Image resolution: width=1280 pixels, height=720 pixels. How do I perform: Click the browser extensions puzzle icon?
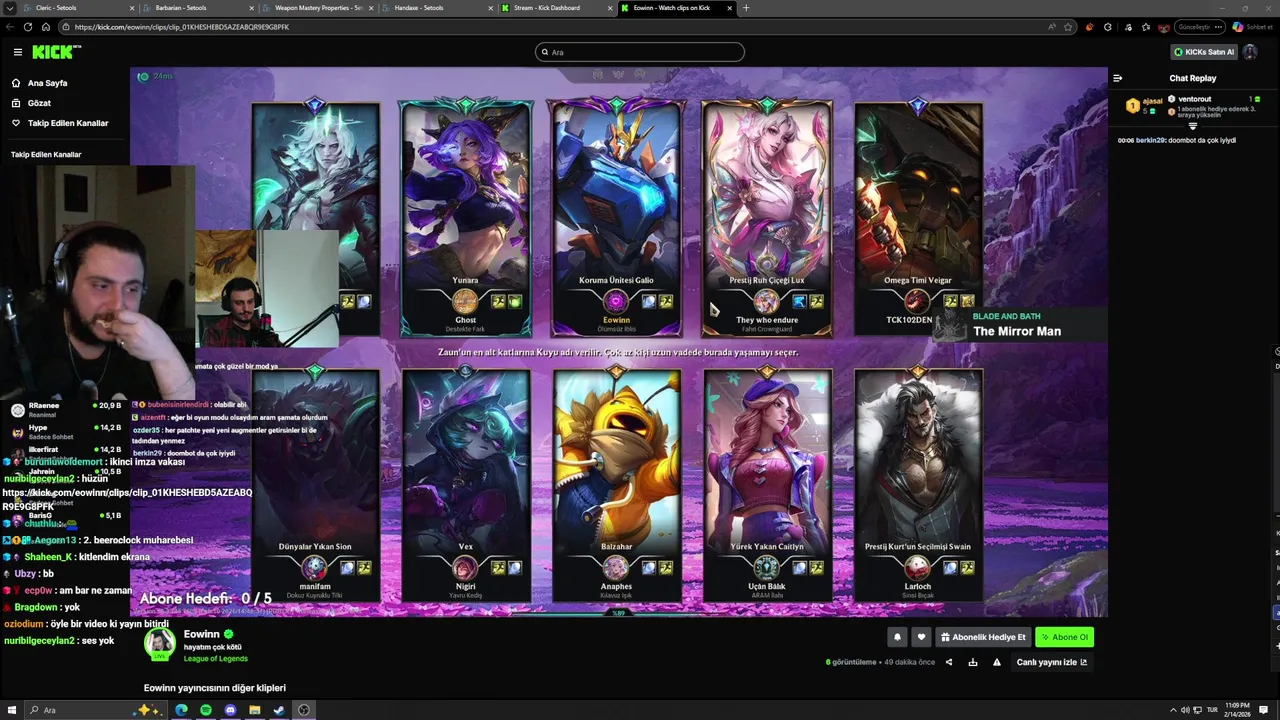[1108, 27]
